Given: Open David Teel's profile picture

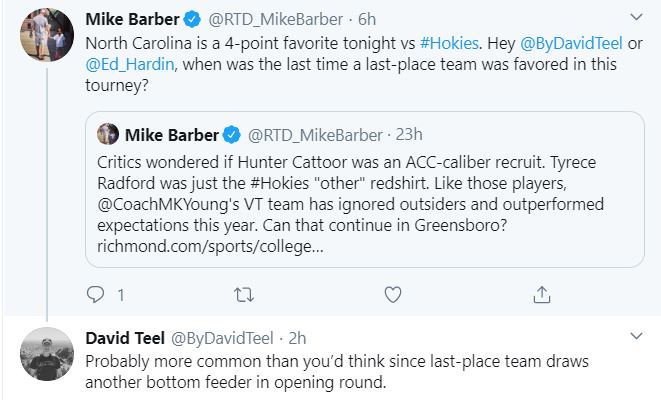Looking at the screenshot, I should 43,352.
